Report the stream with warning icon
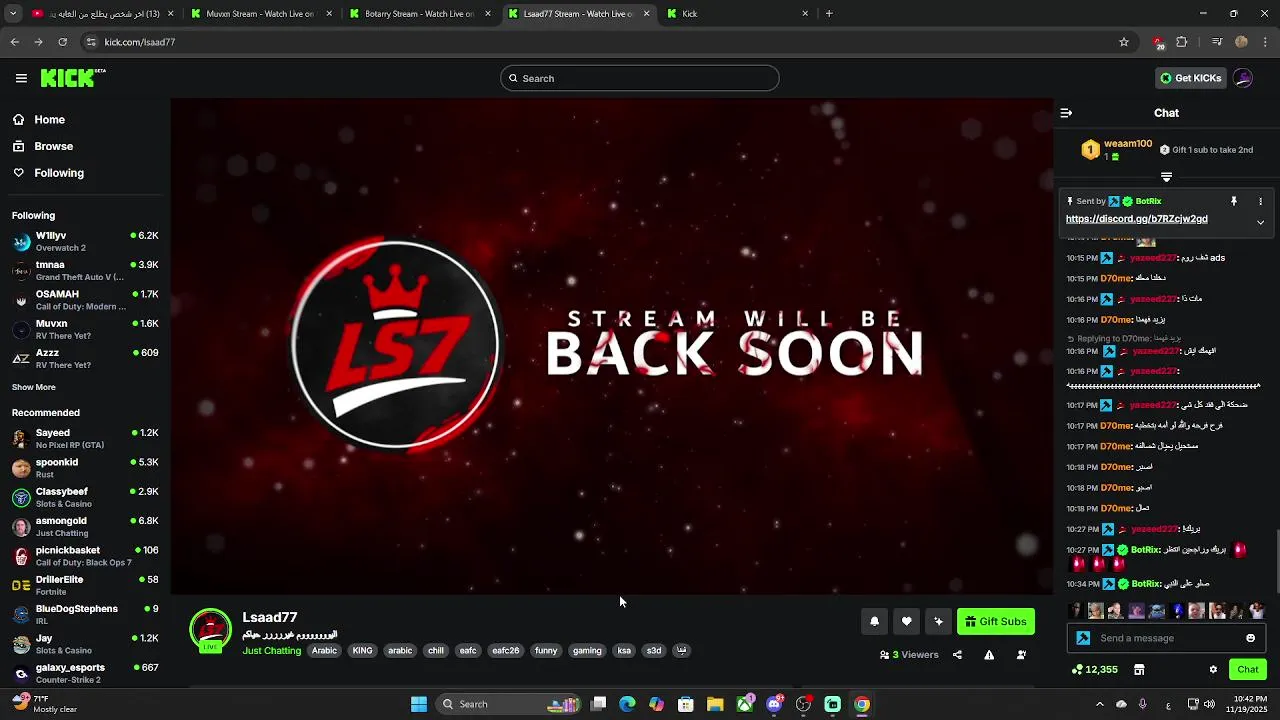 click(x=989, y=655)
